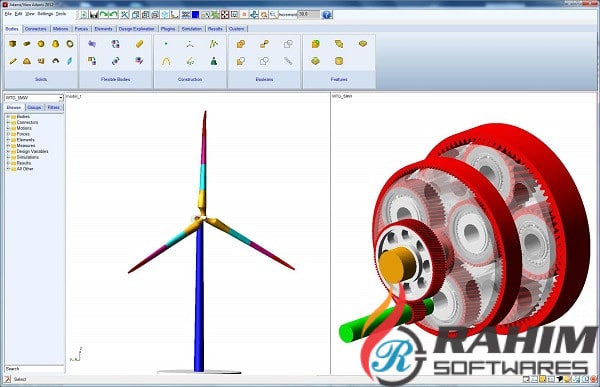Switch to the Forces ribbon tab
The width and height of the screenshot is (600, 387).
point(82,29)
